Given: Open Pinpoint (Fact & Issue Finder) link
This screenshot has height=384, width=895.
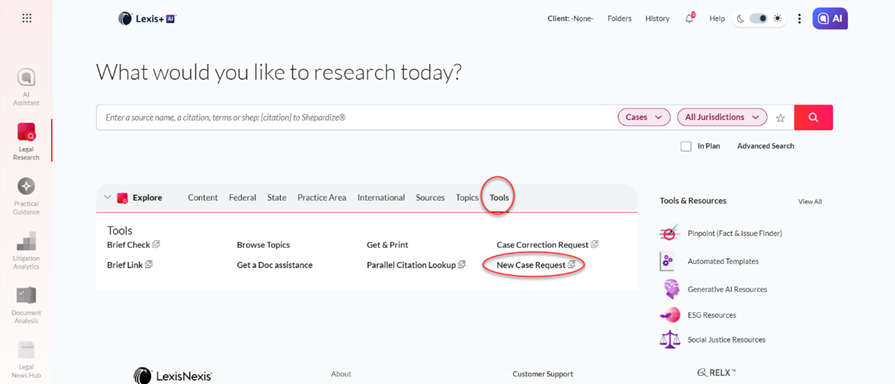Looking at the screenshot, I should coord(735,233).
